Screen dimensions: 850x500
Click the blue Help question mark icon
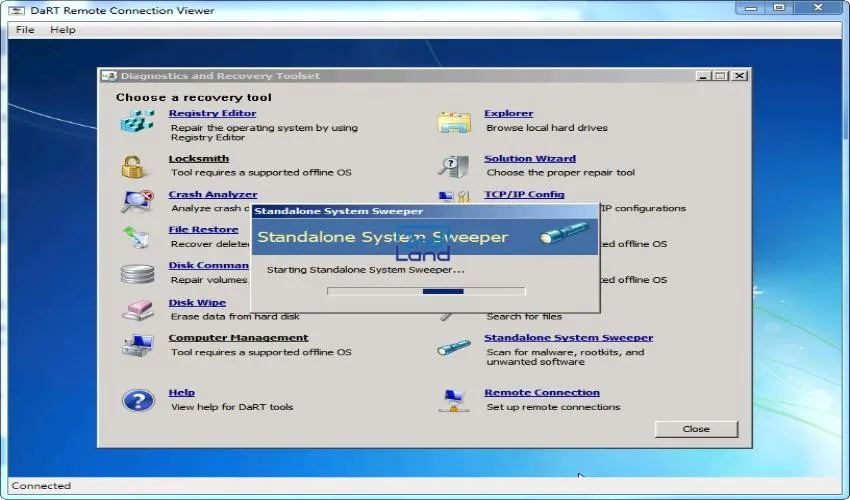coord(138,401)
